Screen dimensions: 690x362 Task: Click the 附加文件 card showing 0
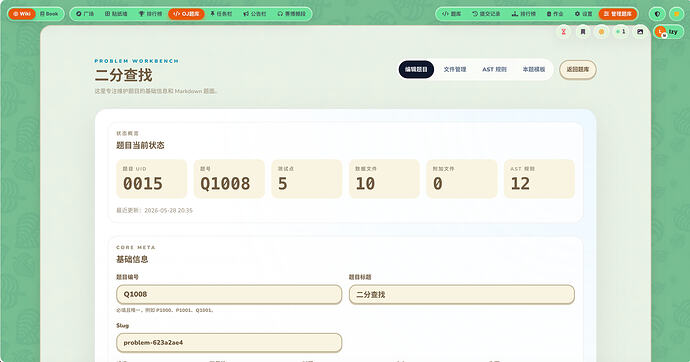click(x=462, y=179)
